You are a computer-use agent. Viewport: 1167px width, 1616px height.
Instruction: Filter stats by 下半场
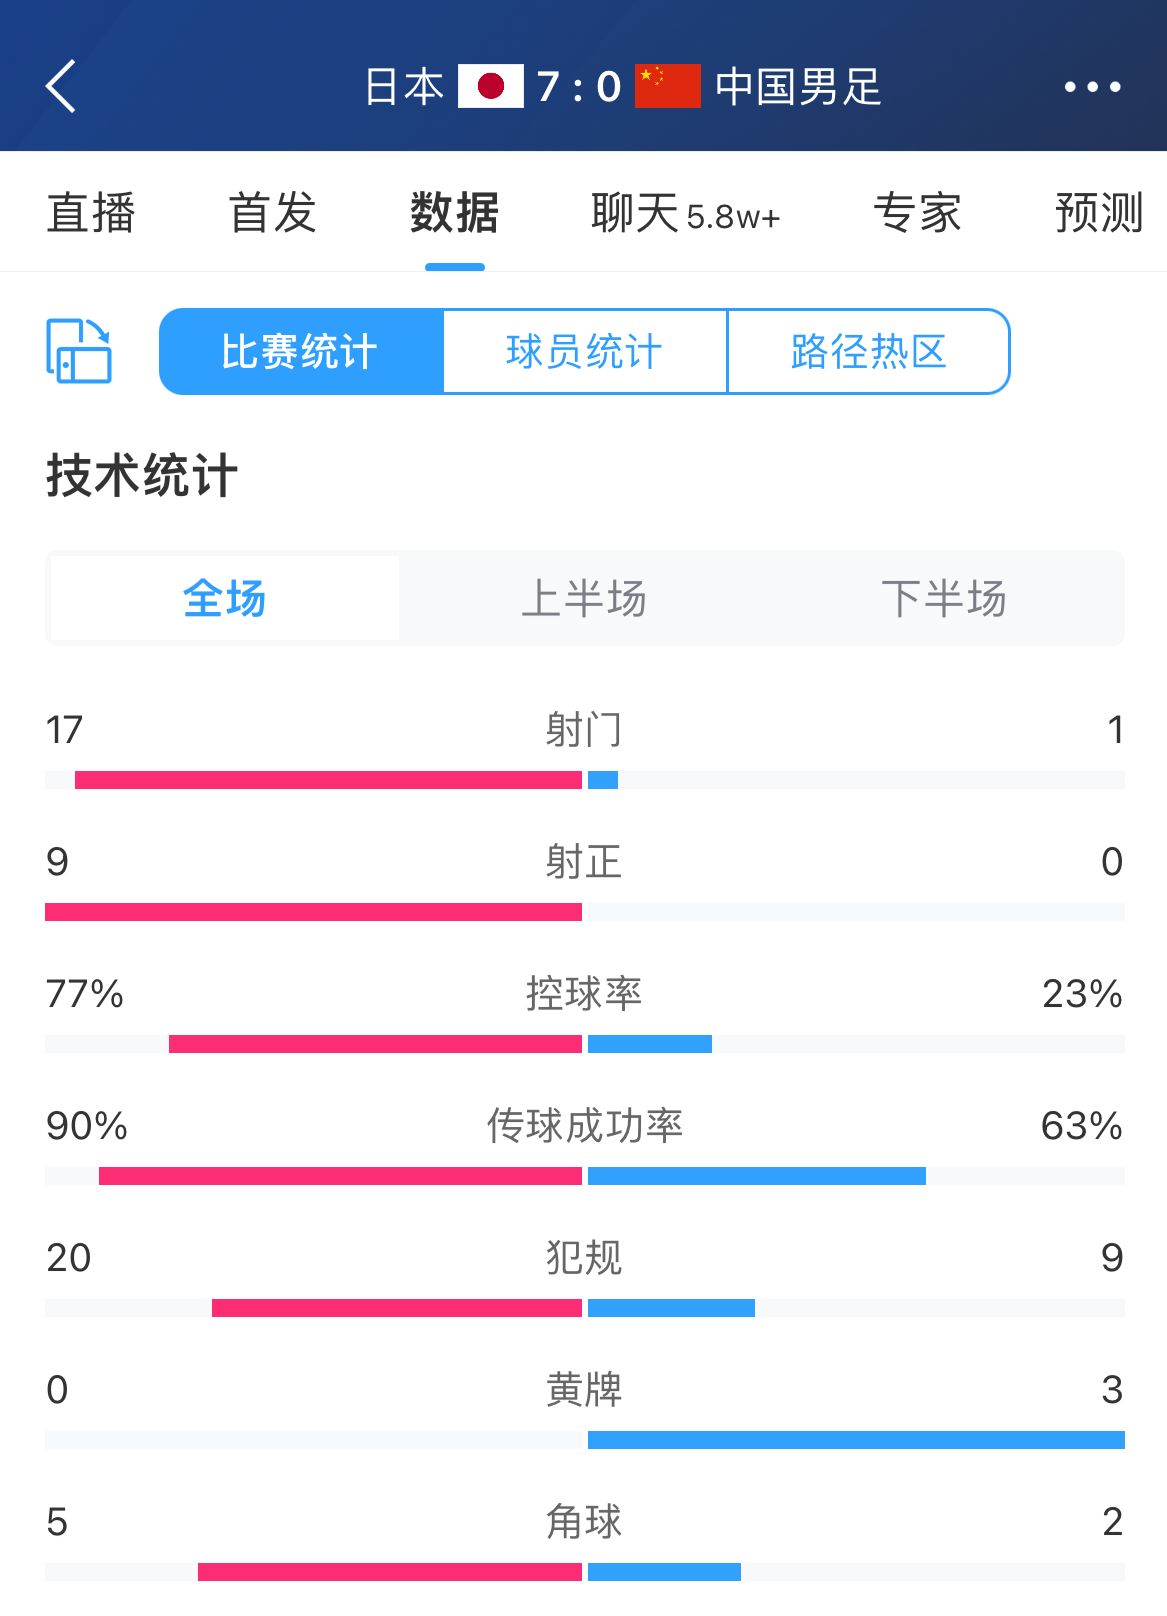point(943,598)
